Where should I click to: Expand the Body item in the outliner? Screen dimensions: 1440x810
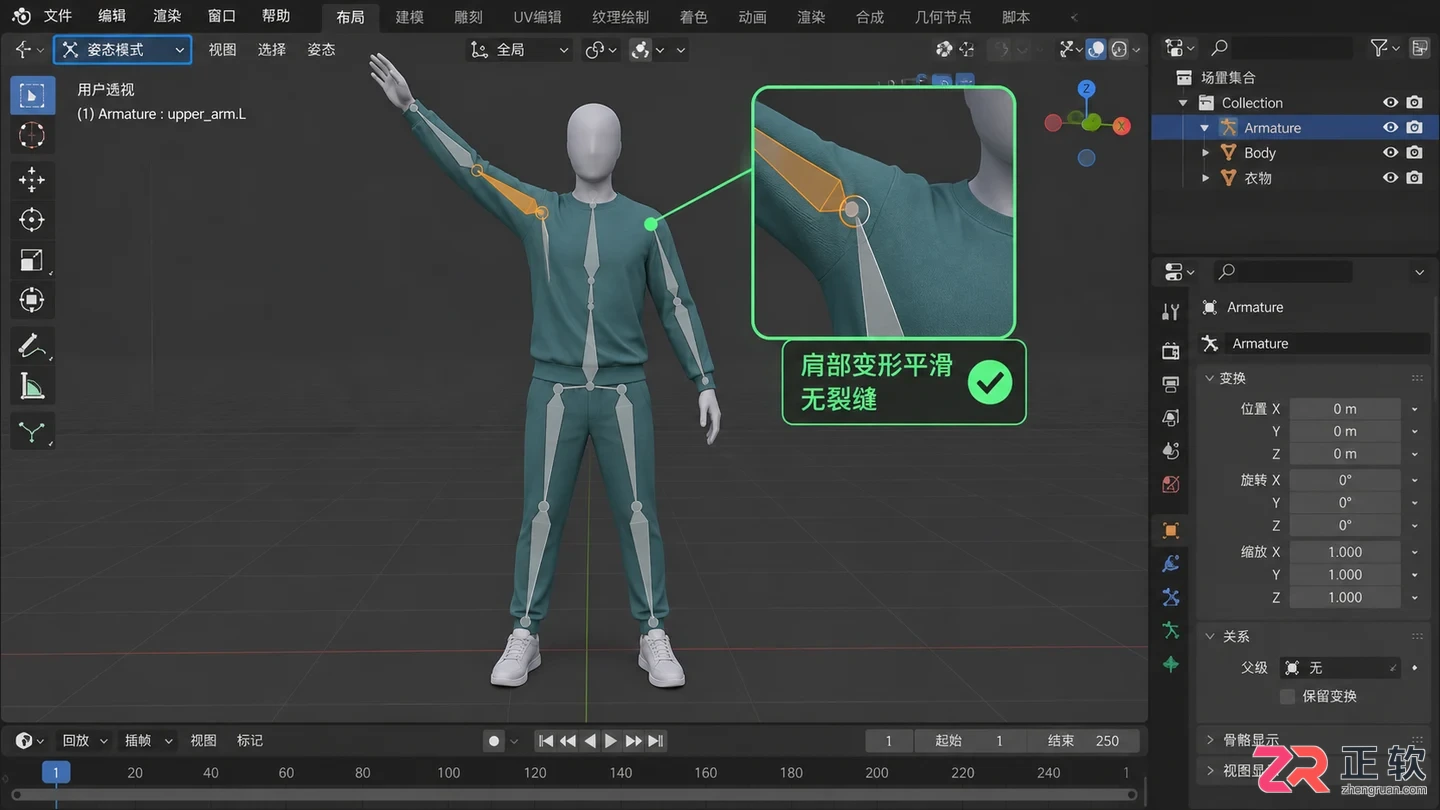[x=1205, y=153]
